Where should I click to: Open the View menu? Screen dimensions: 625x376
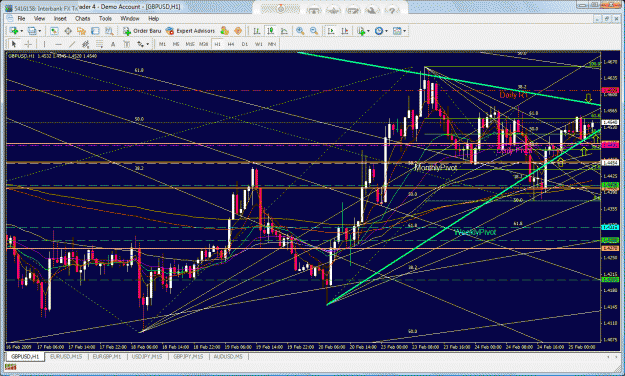coord(39,18)
